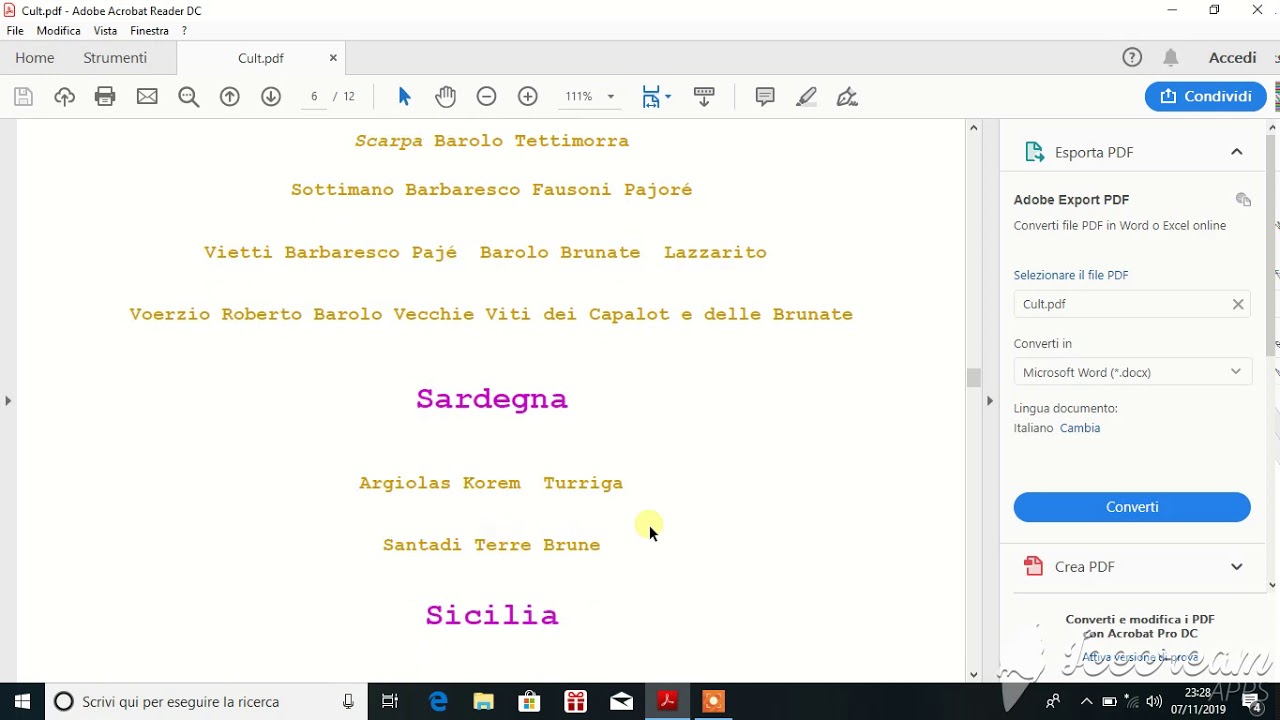Go to previous page arrow
The image size is (1280, 720).
click(230, 97)
